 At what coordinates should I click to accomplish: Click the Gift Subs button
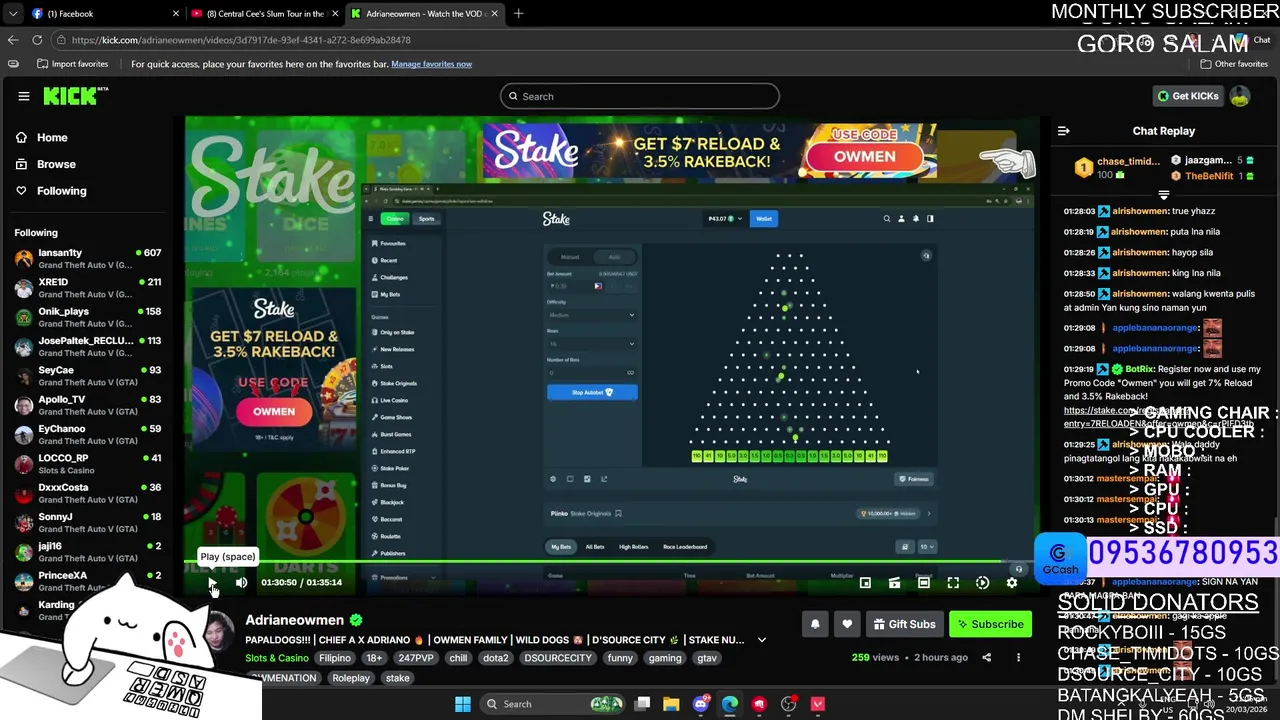(x=904, y=624)
